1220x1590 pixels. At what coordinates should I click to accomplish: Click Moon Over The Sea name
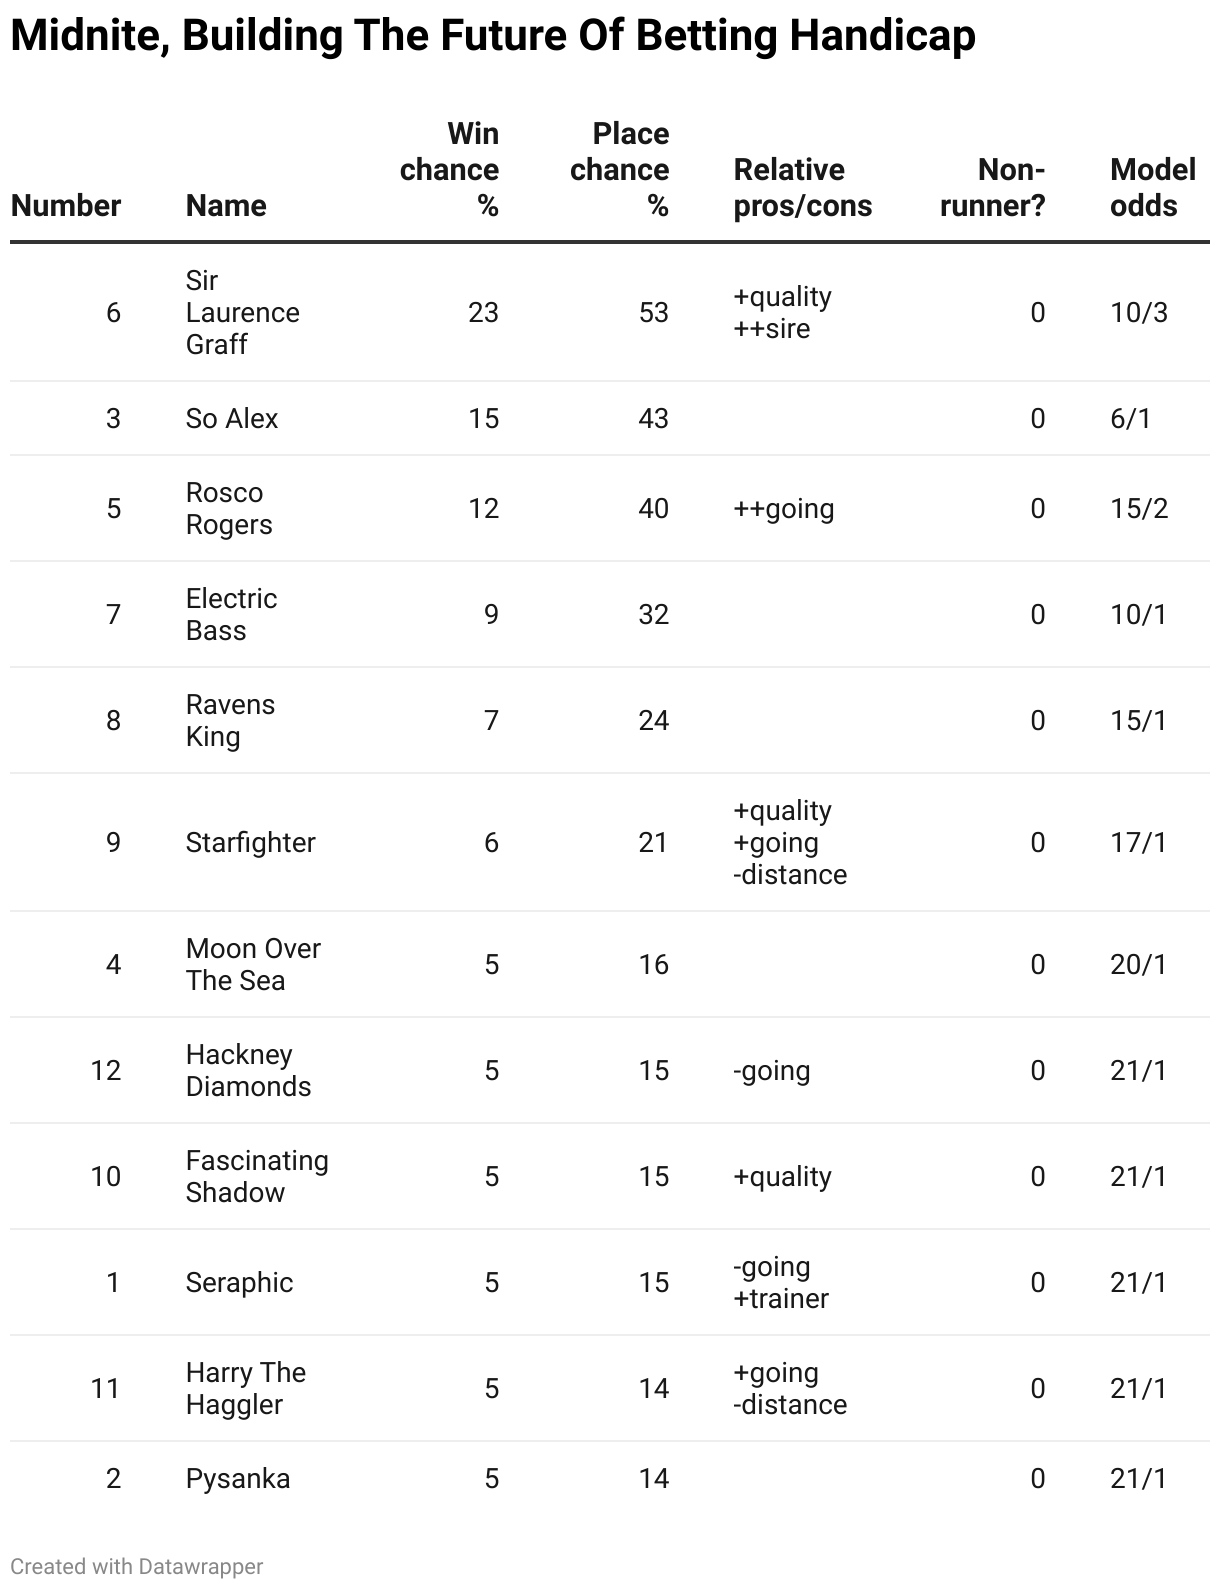[253, 964]
